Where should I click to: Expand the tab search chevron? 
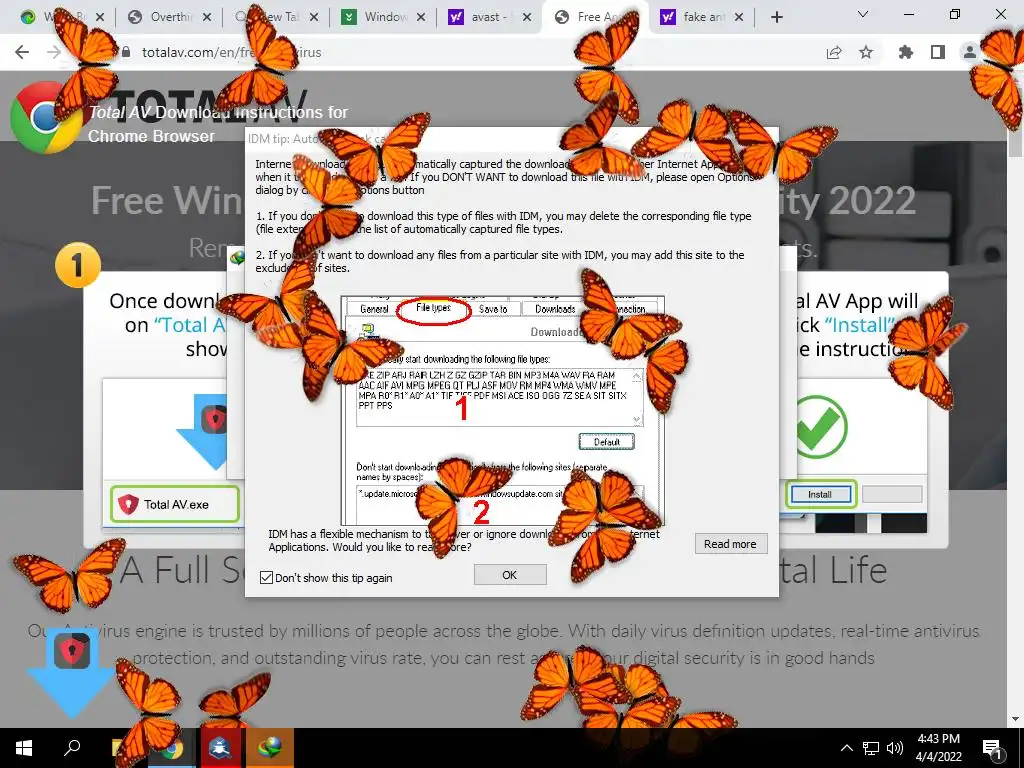(863, 14)
